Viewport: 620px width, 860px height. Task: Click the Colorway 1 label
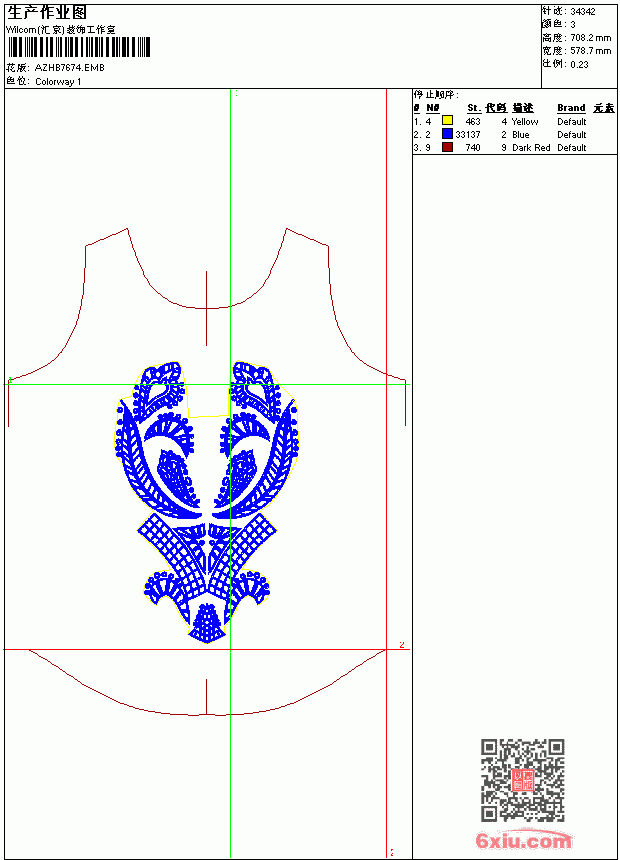pyautogui.click(x=58, y=82)
